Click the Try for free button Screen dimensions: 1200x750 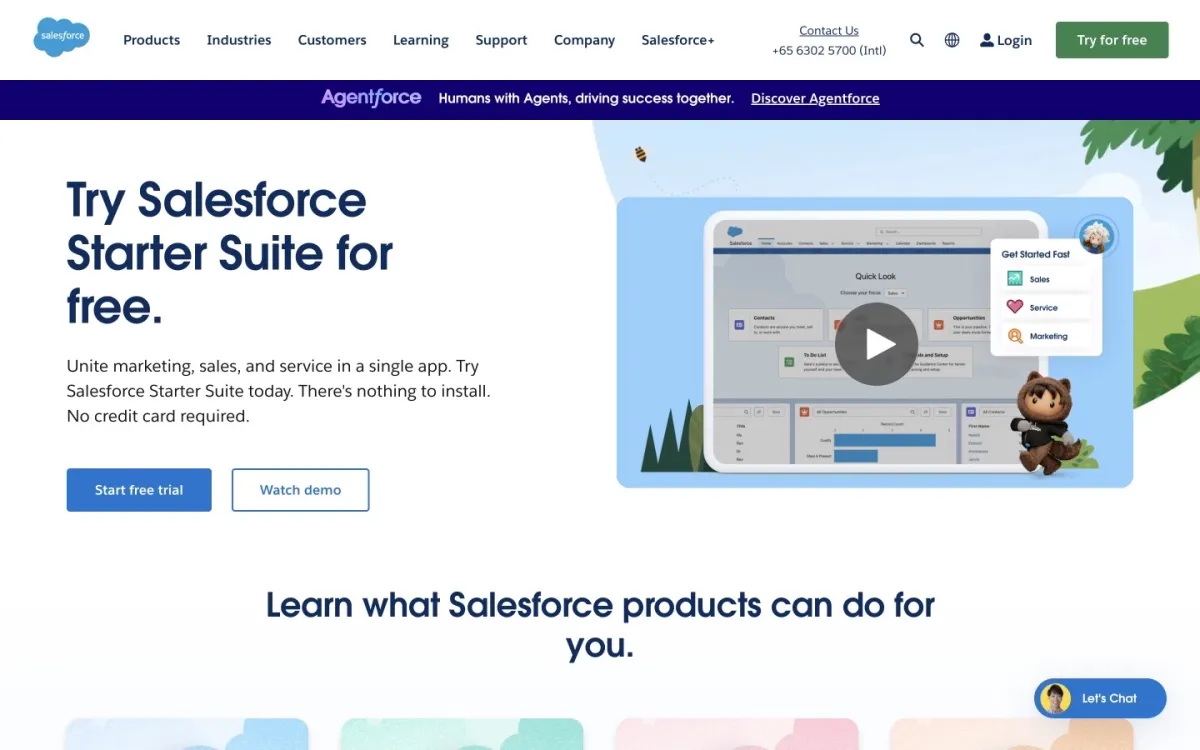[1111, 40]
